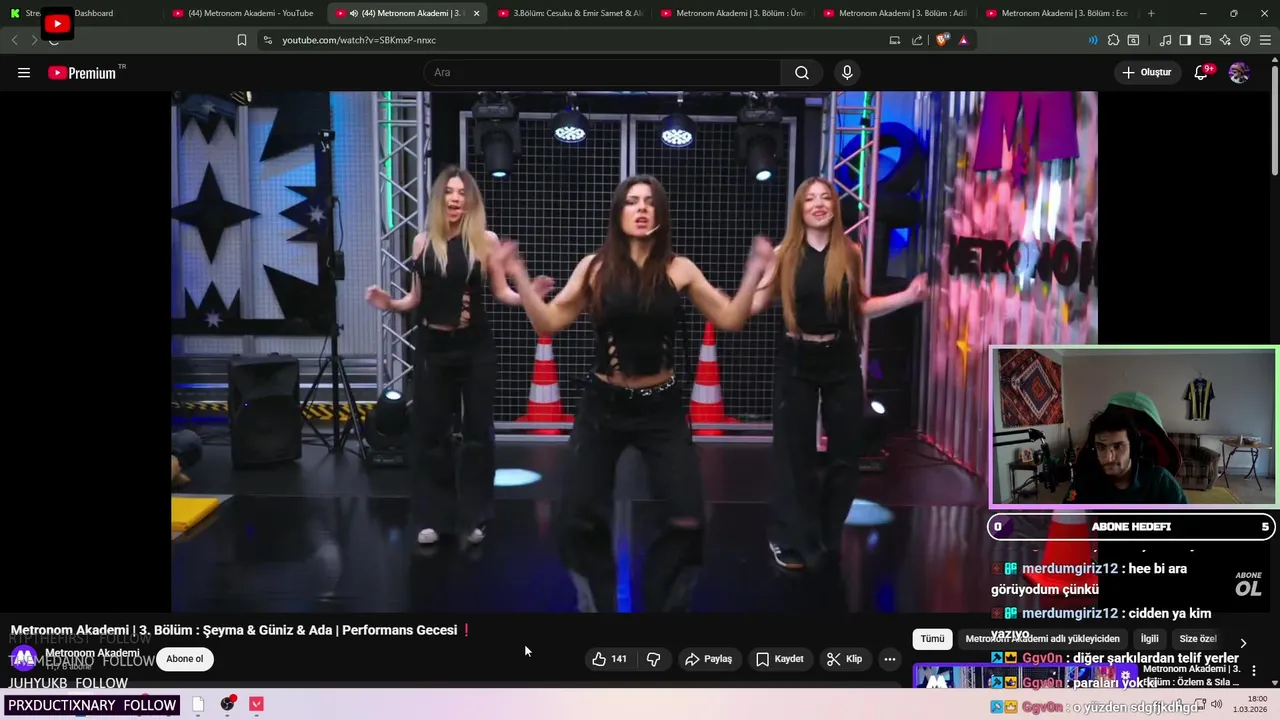Click the browser share page icon
The height and width of the screenshot is (720, 1280).
pyautogui.click(x=918, y=40)
